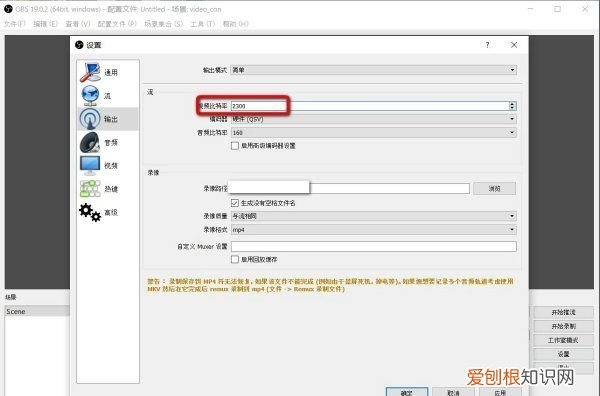
Task: Open the encoder (编码器) dropdown
Action: (x=373, y=119)
